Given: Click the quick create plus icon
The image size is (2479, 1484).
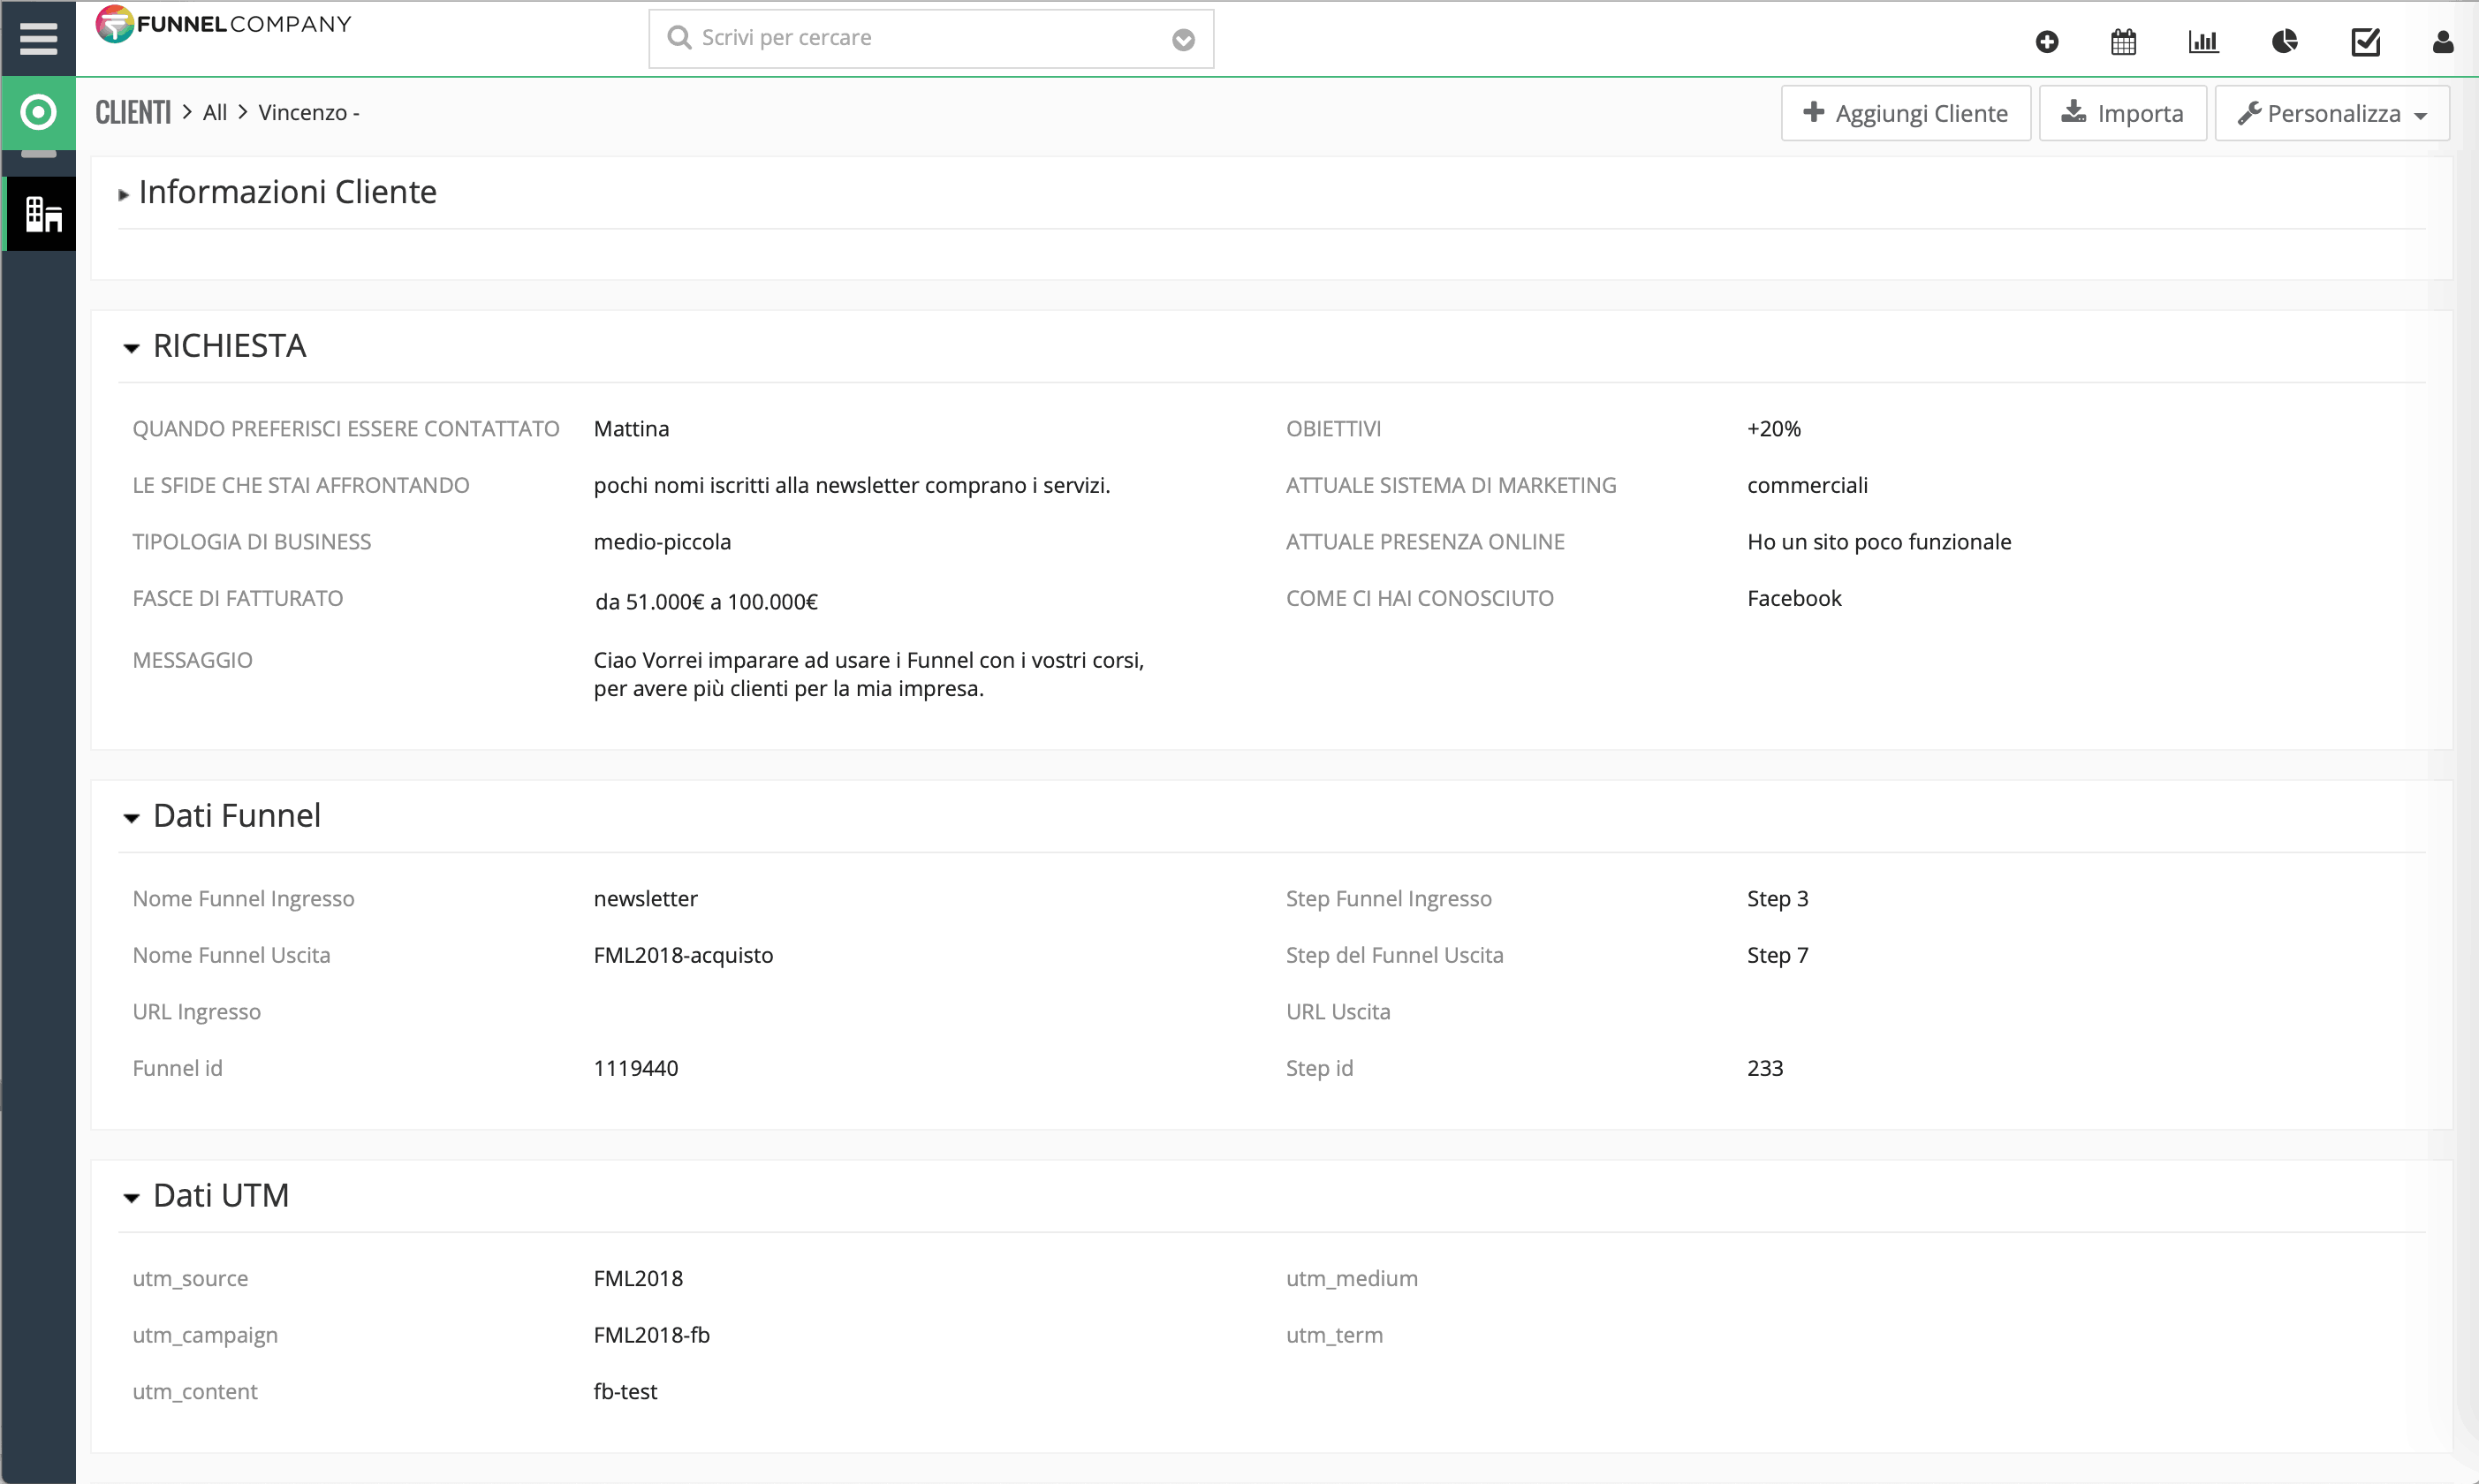Looking at the screenshot, I should pyautogui.click(x=2046, y=41).
